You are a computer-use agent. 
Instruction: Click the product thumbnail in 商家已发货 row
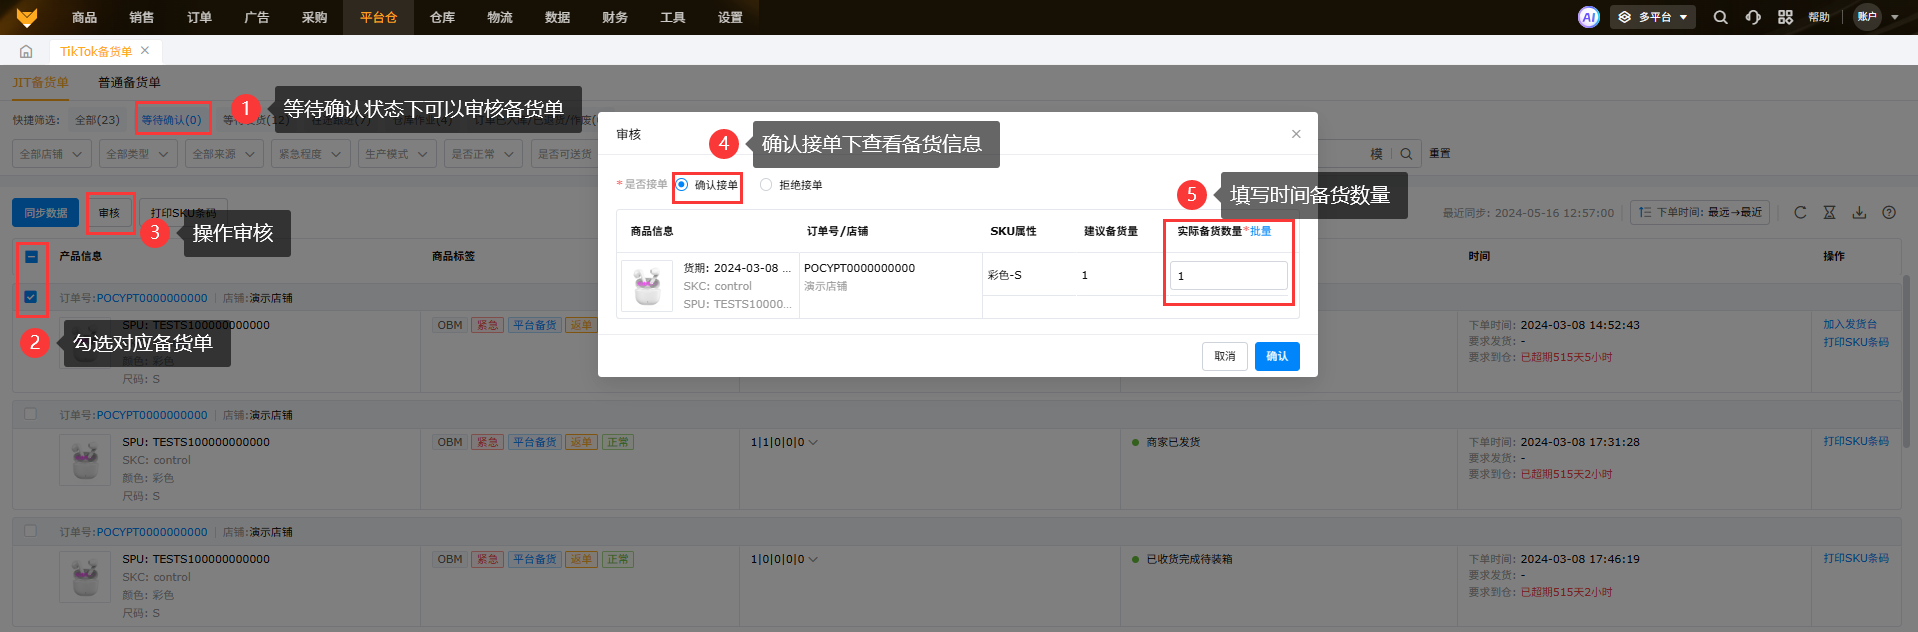[85, 460]
